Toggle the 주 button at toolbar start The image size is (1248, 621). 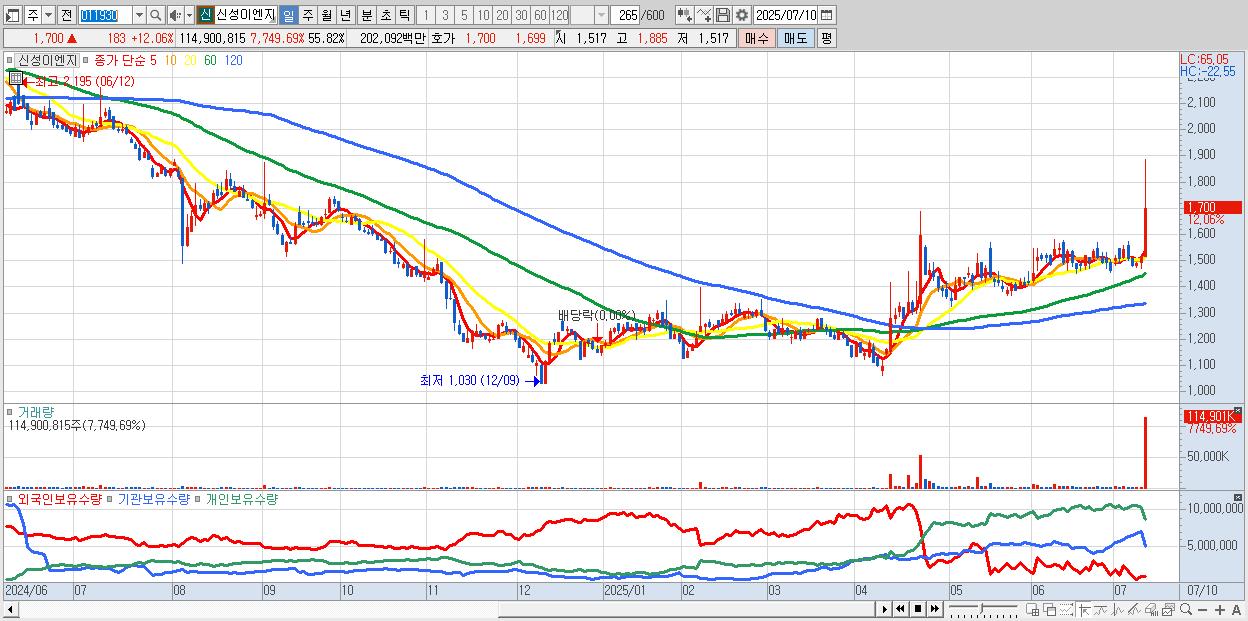(x=33, y=15)
